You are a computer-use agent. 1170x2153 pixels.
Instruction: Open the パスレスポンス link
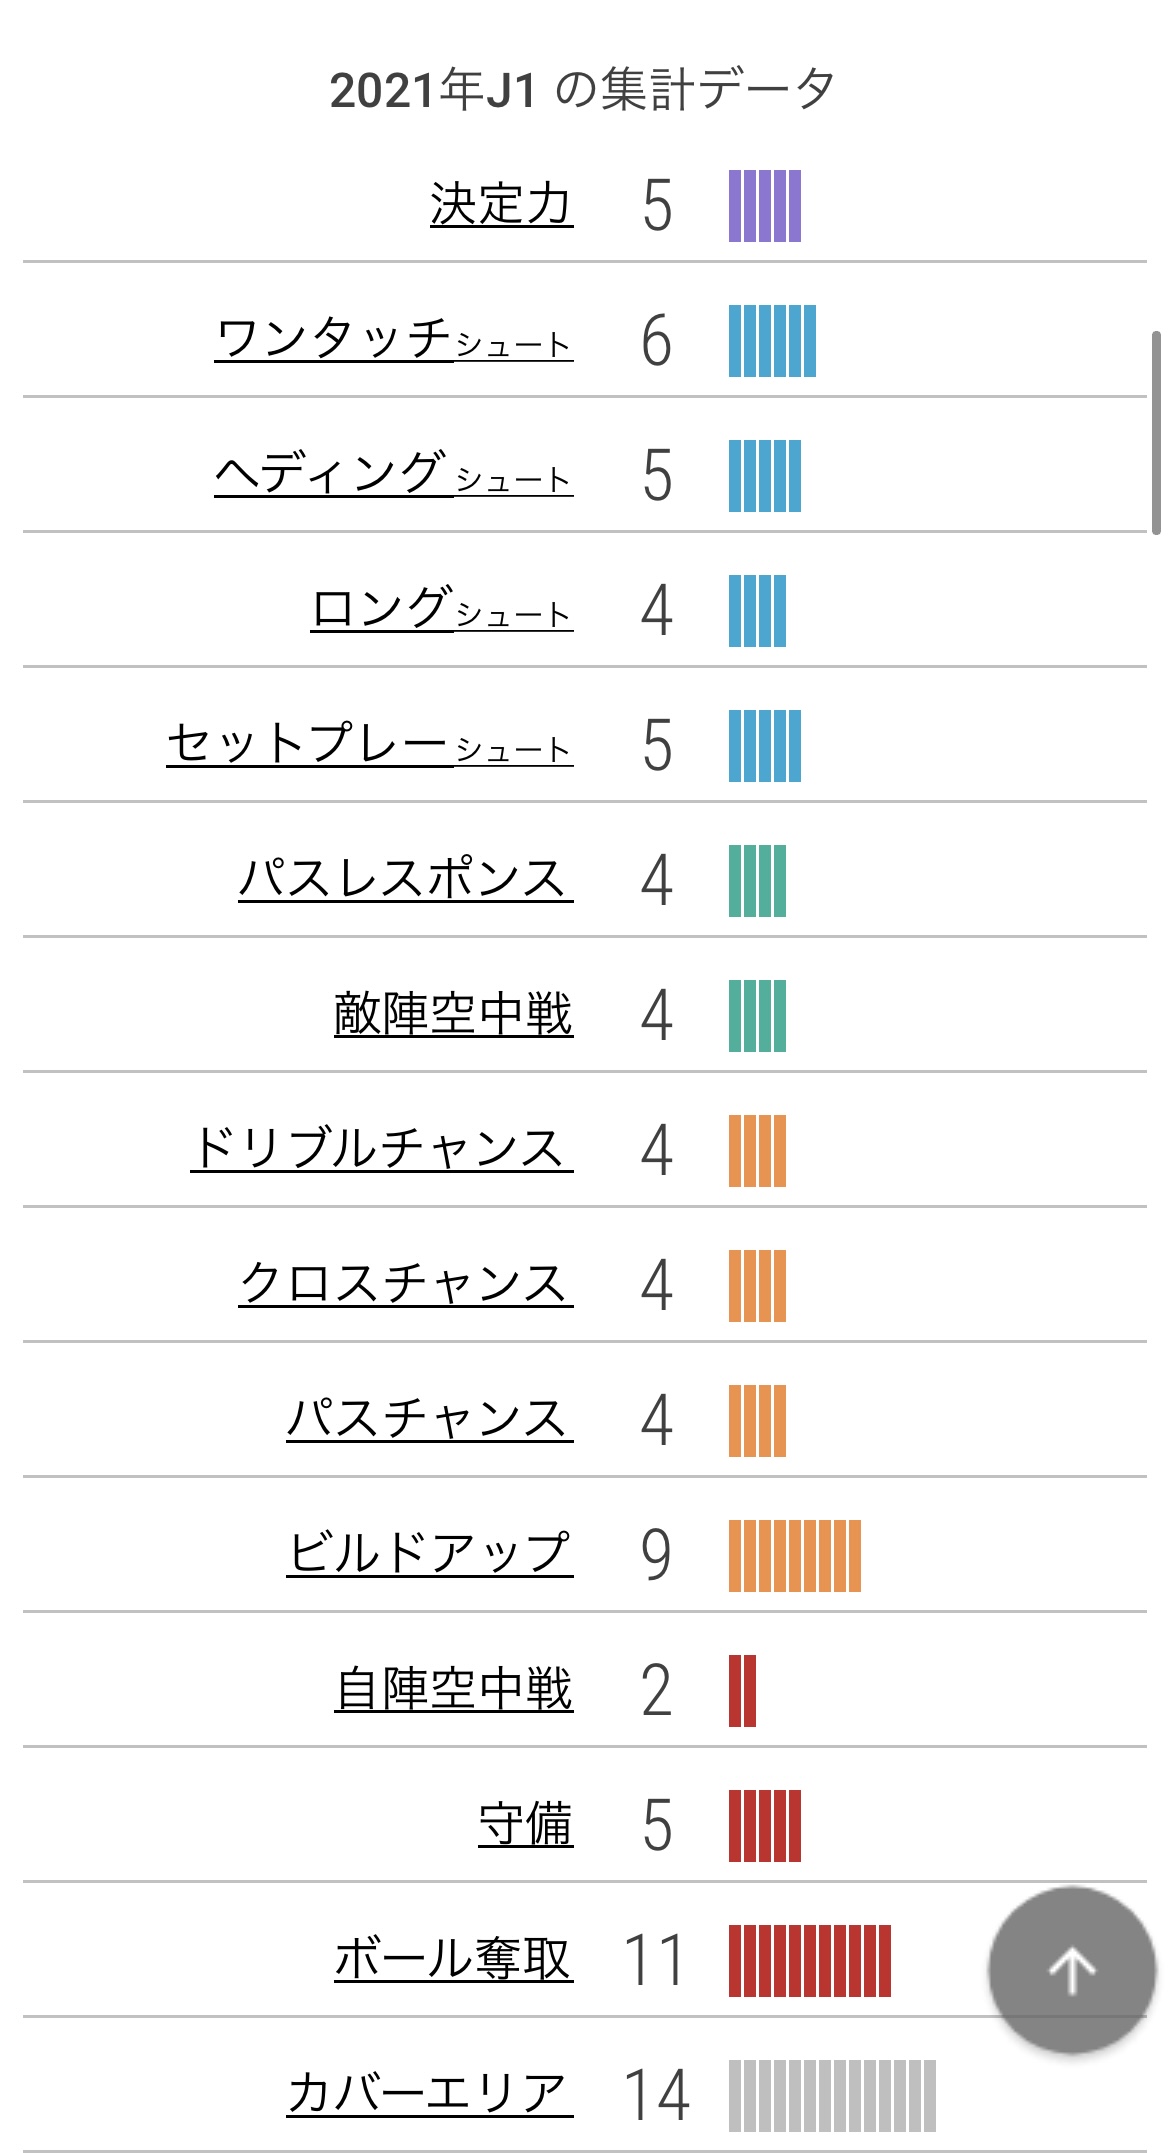pyautogui.click(x=406, y=879)
